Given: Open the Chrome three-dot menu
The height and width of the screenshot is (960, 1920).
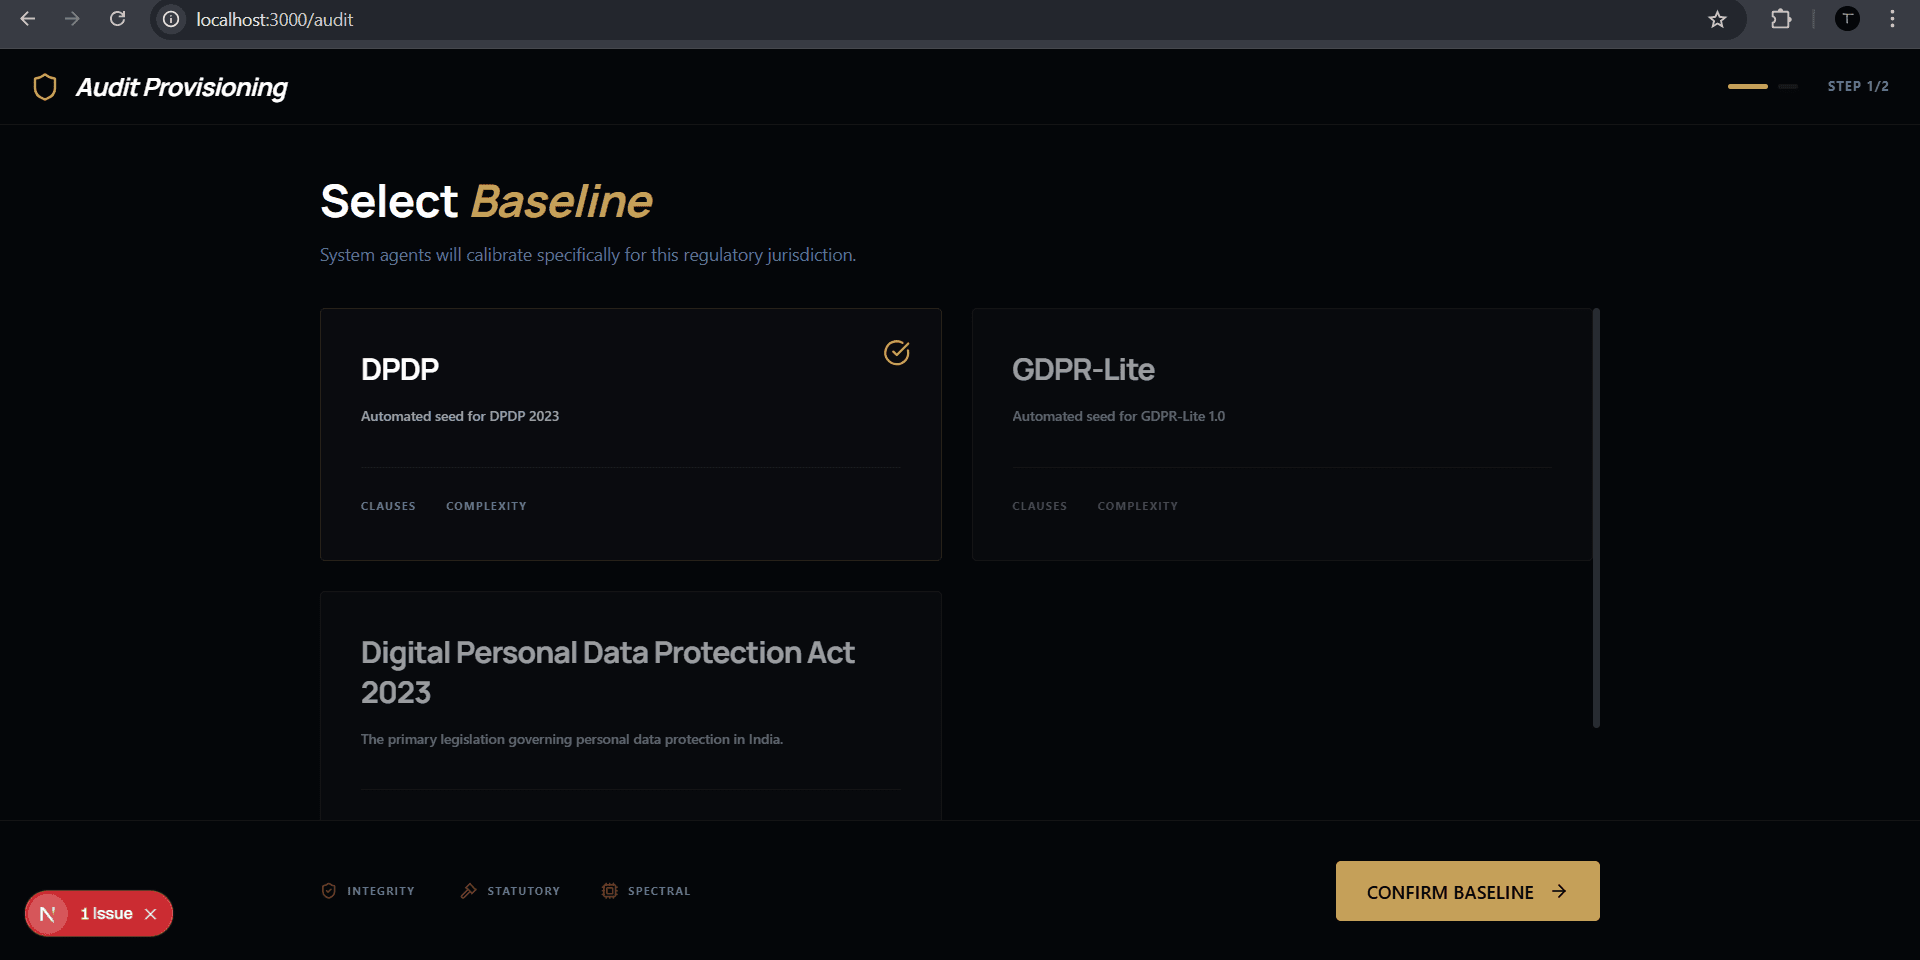Looking at the screenshot, I should [x=1892, y=19].
